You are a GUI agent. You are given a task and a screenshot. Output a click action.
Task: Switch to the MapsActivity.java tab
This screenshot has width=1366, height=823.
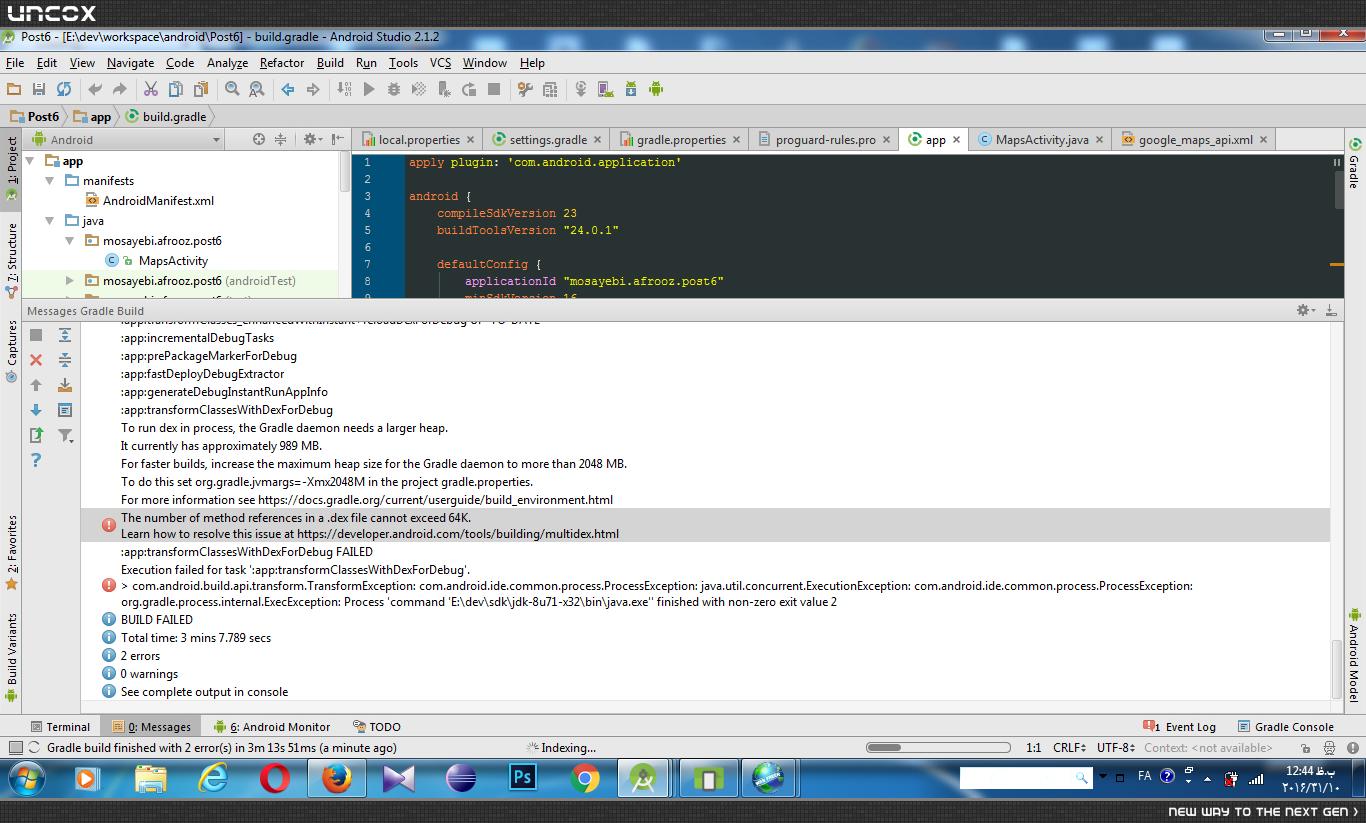(1040, 140)
